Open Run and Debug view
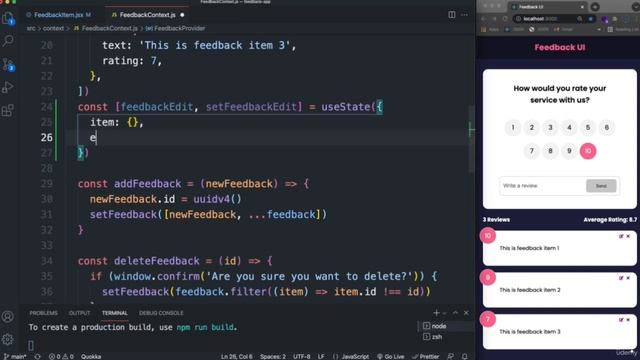 8,87
